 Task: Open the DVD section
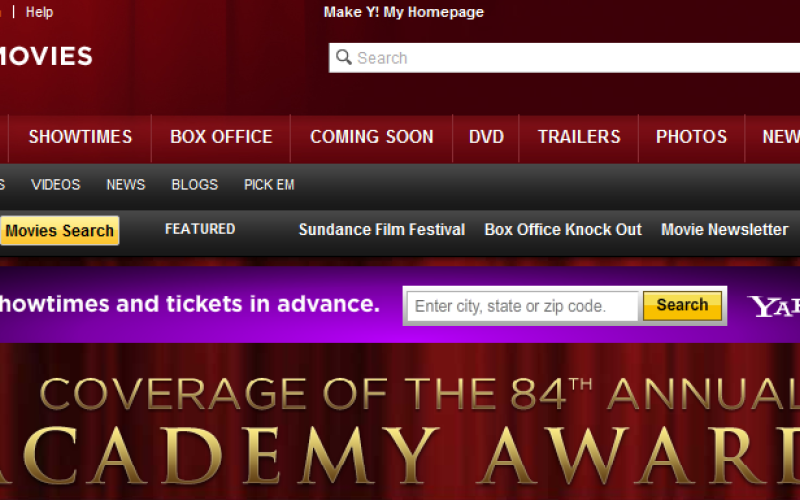coord(486,137)
